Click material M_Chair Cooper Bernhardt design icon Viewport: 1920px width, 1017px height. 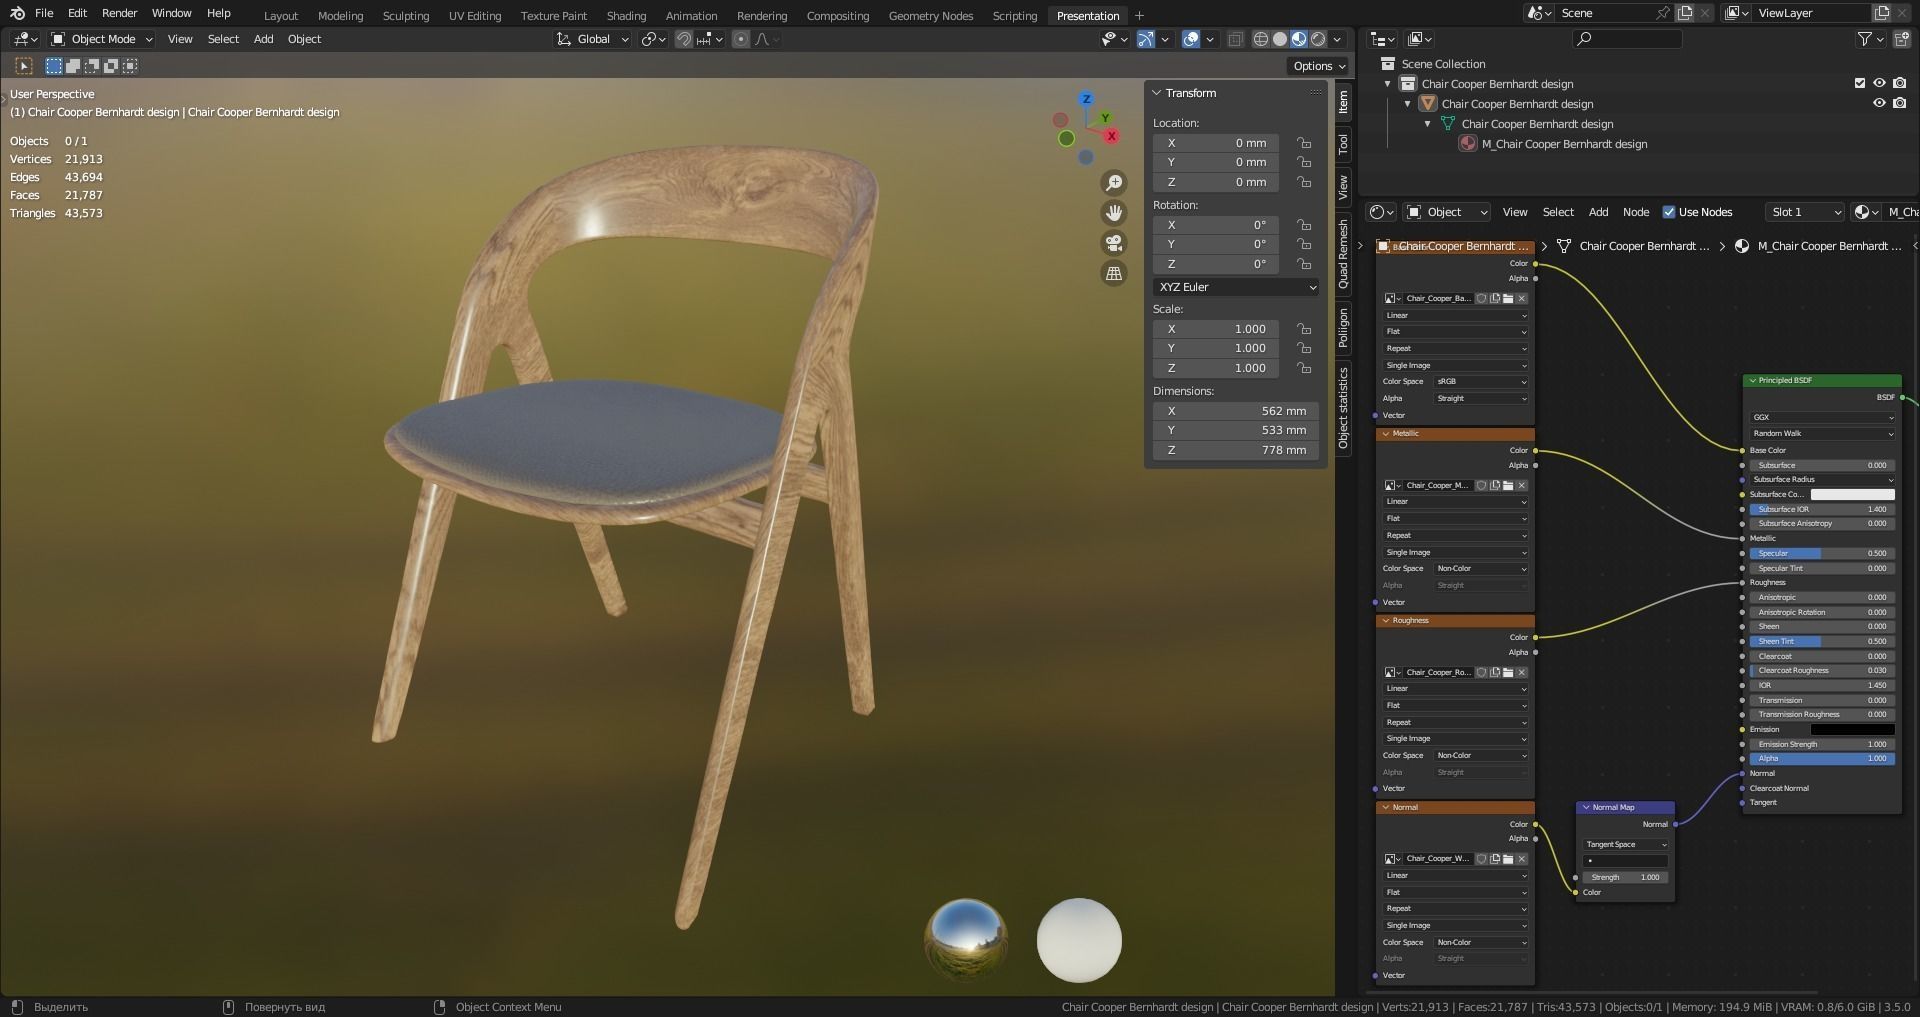1468,144
